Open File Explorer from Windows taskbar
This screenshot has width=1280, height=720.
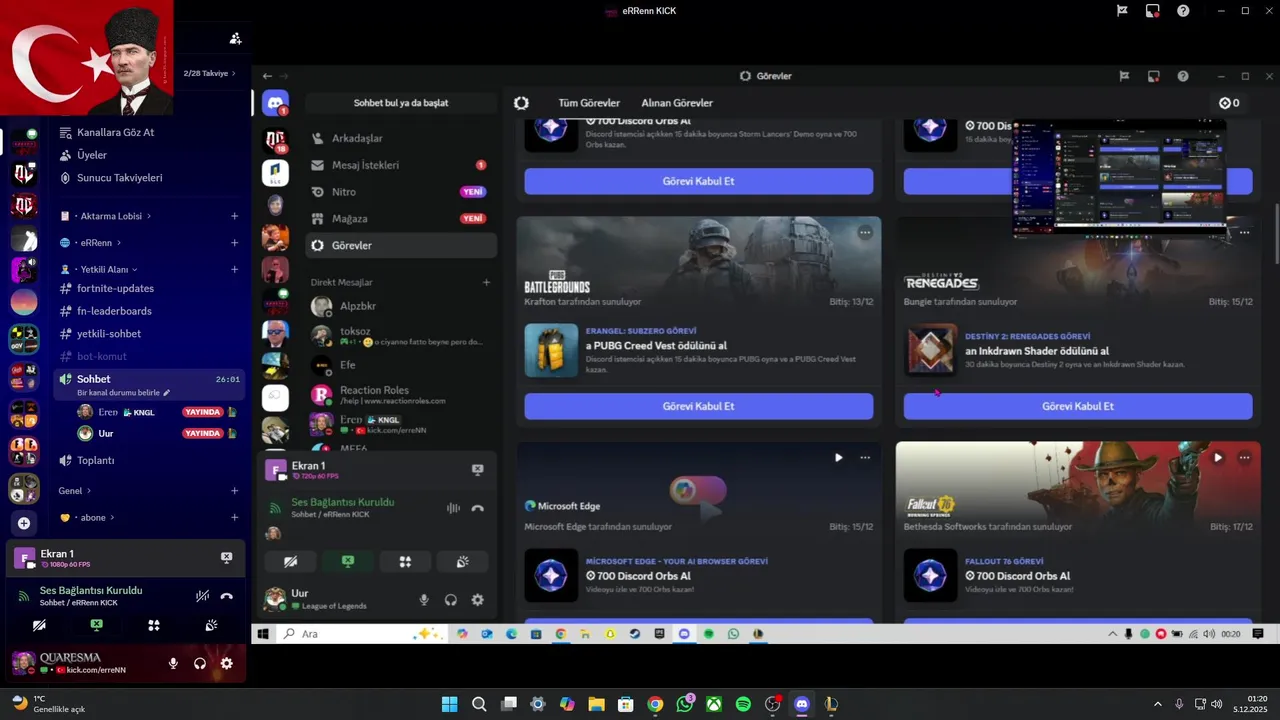click(596, 704)
